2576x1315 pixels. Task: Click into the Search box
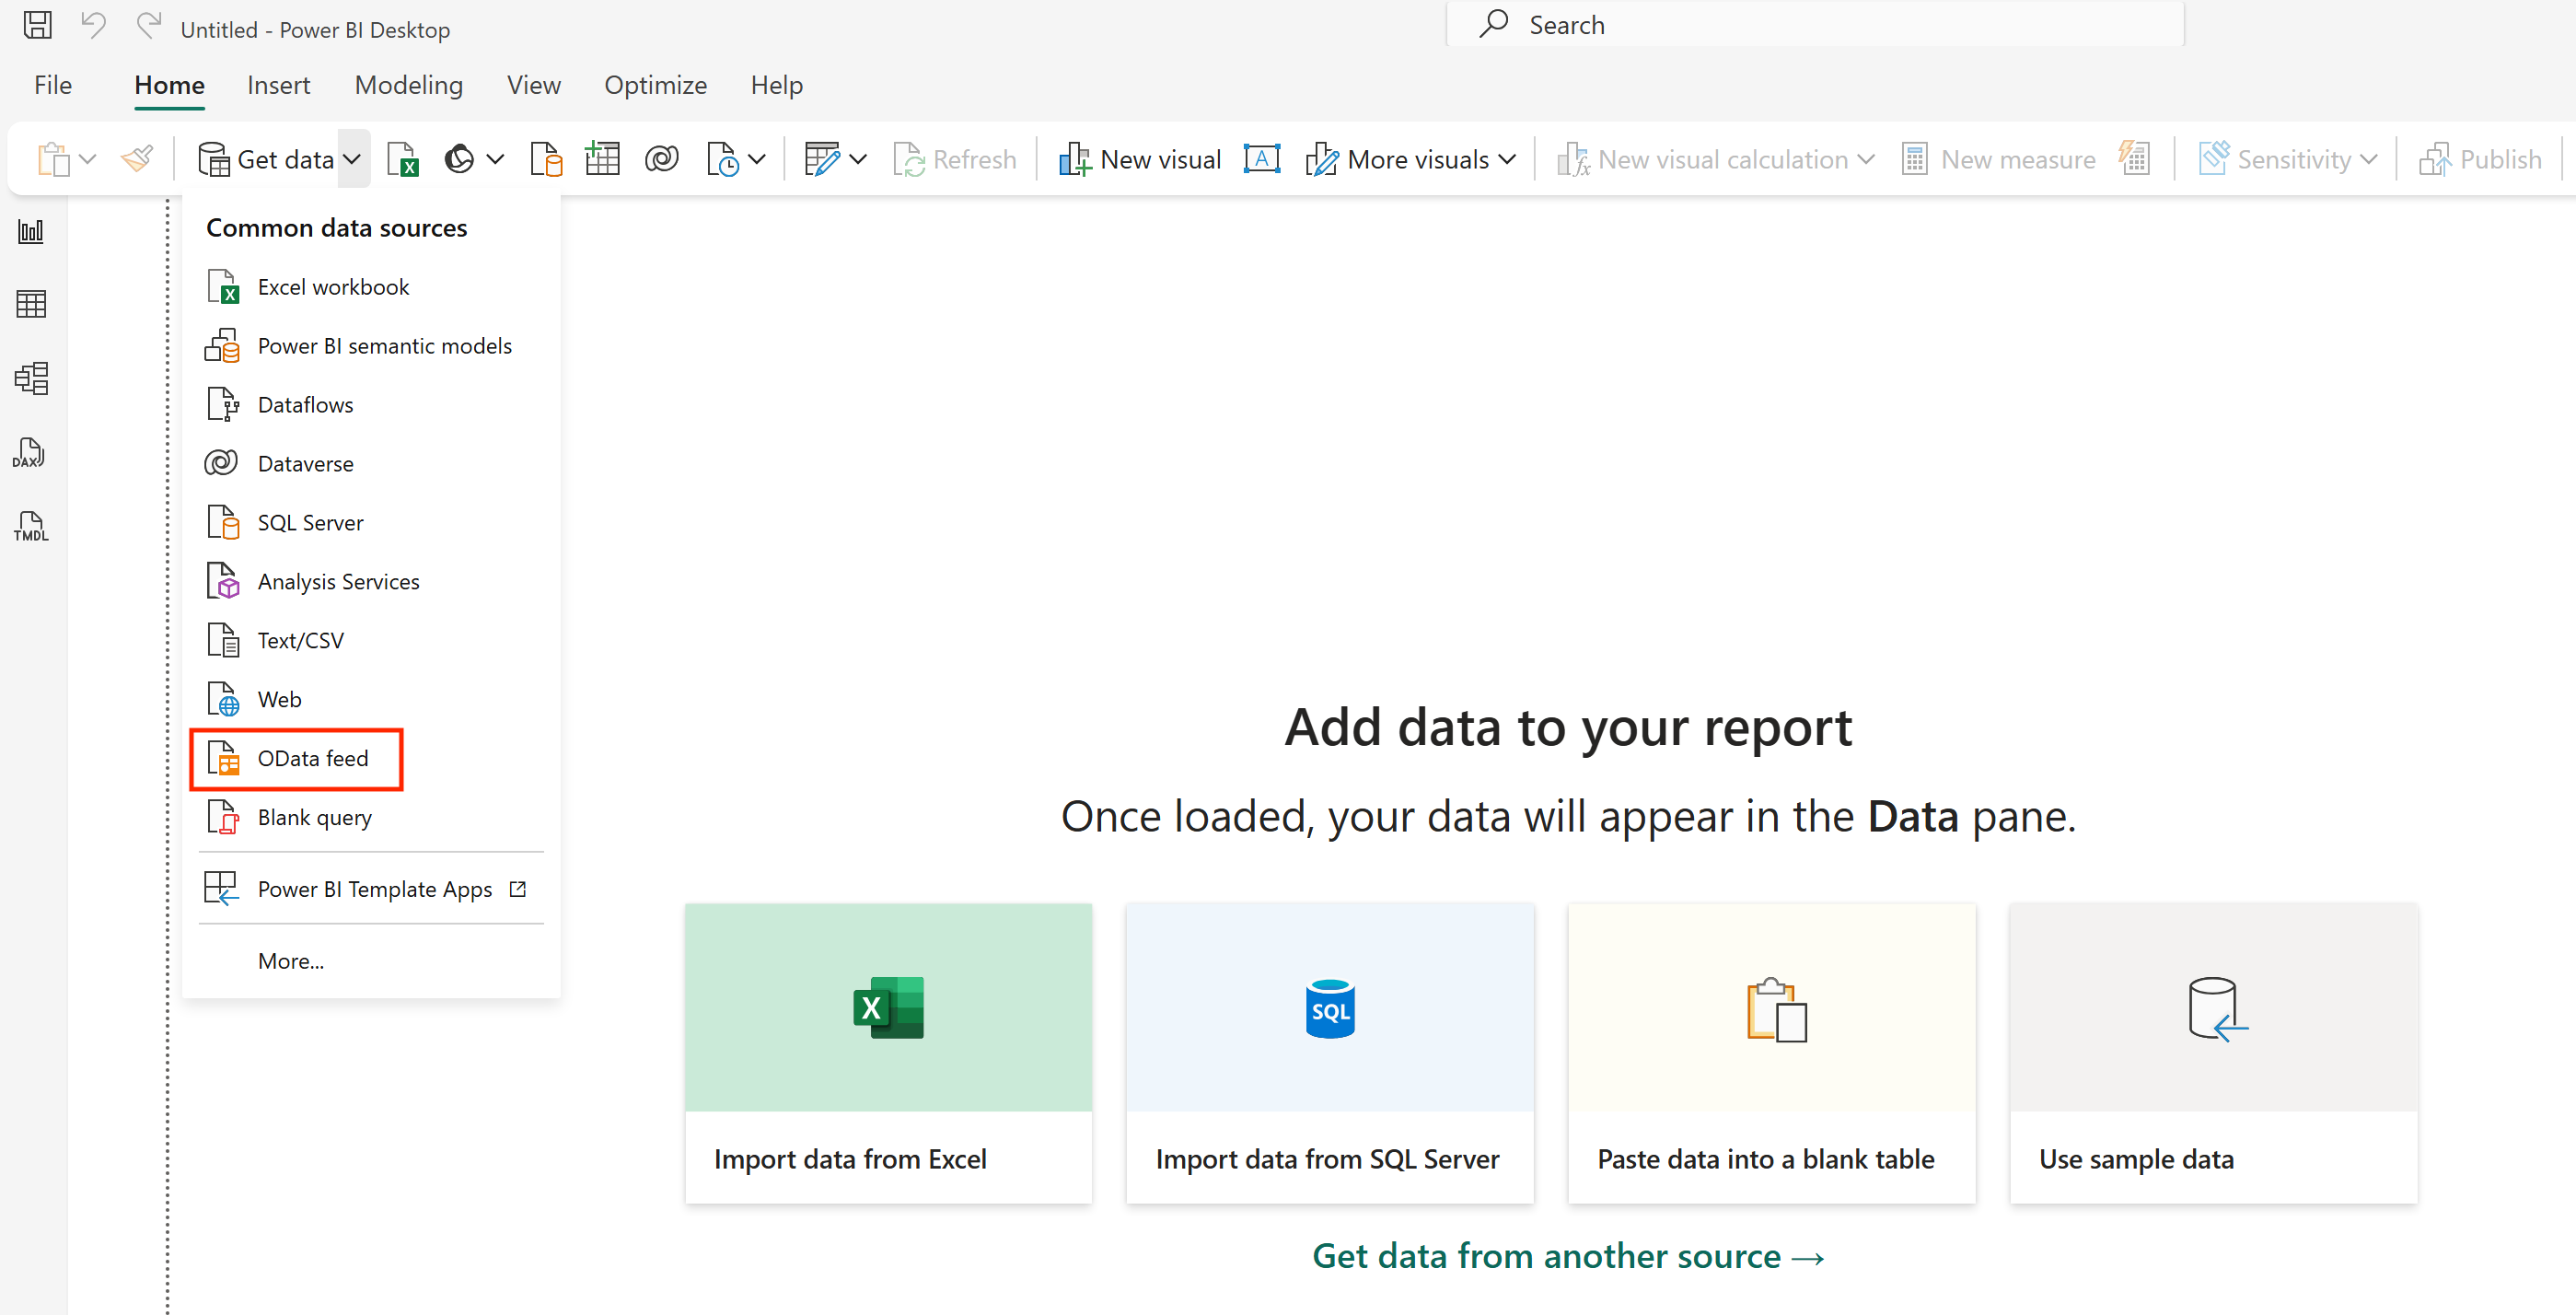pyautogui.click(x=1815, y=24)
